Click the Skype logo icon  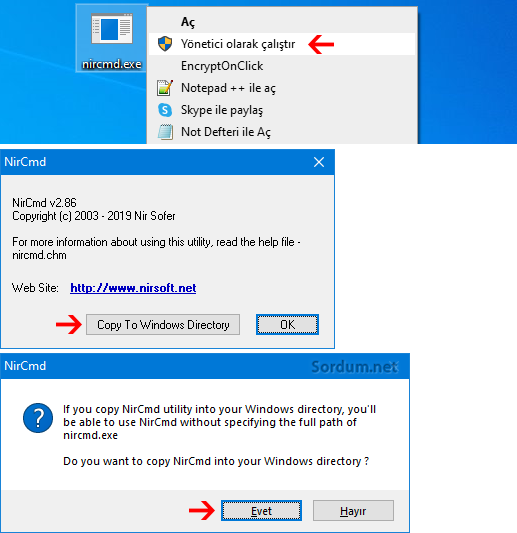165,110
